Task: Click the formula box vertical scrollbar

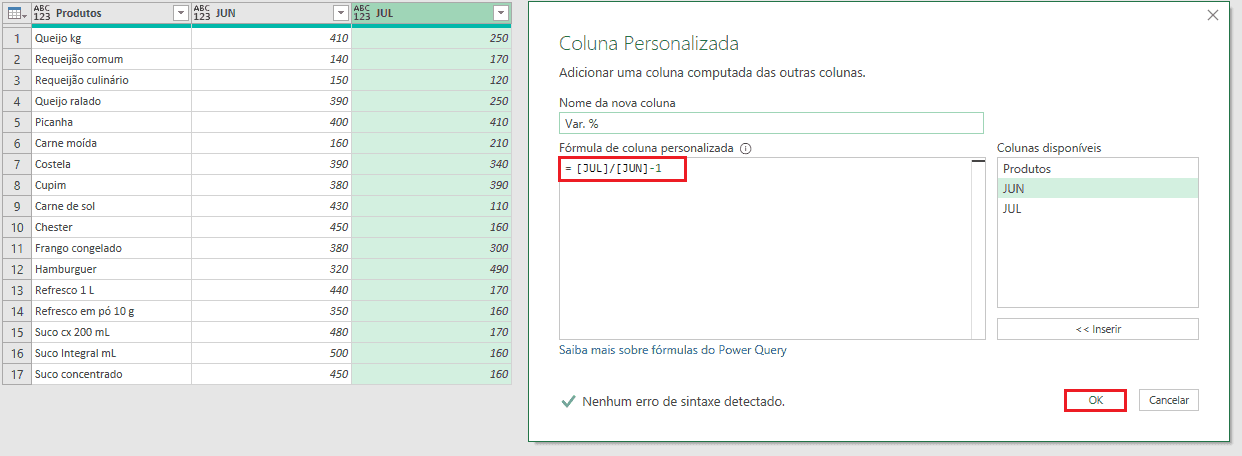Action: coord(978,249)
